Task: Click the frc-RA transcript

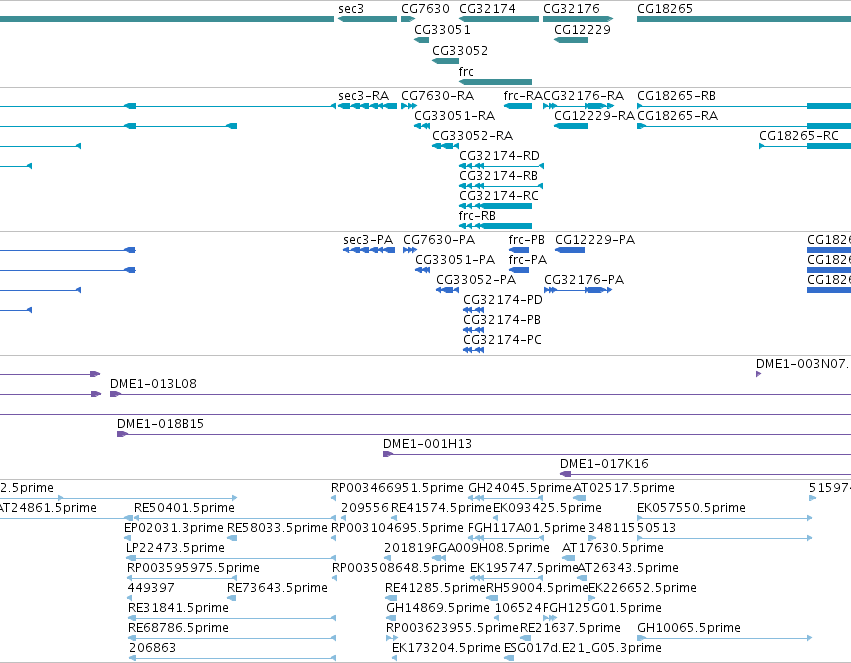Action: pyautogui.click(x=518, y=106)
